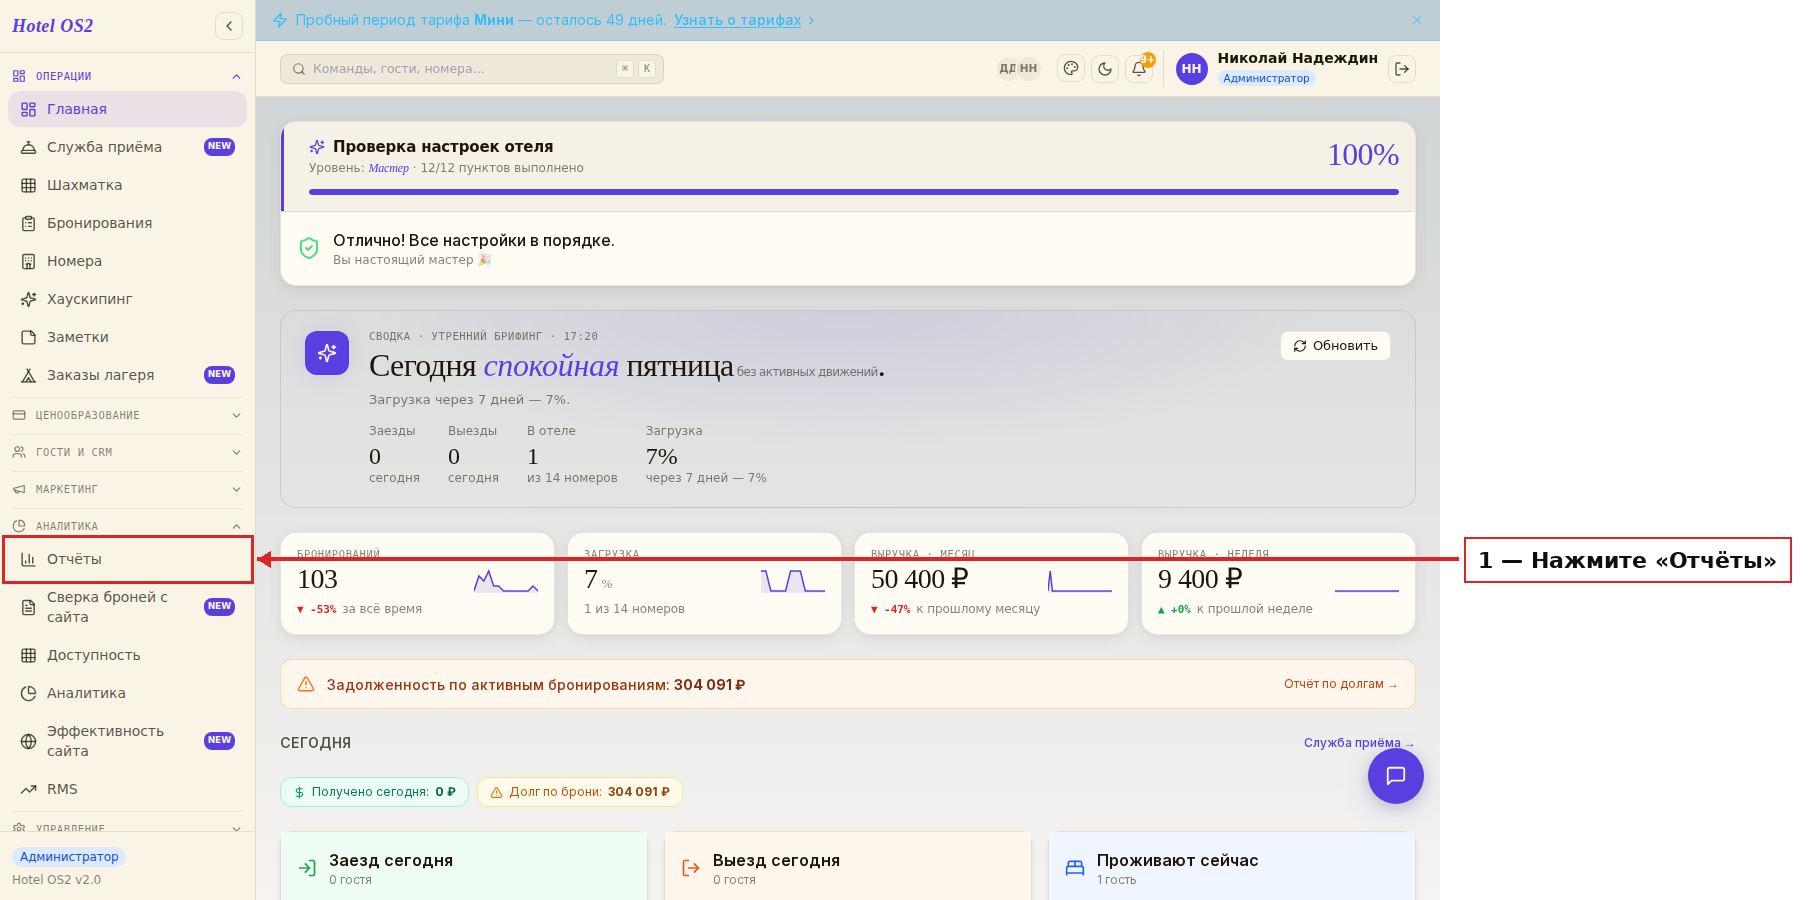Click the В отеле 1 из 14 номеров stat
Screen dimensions: 1815x900
(572, 454)
